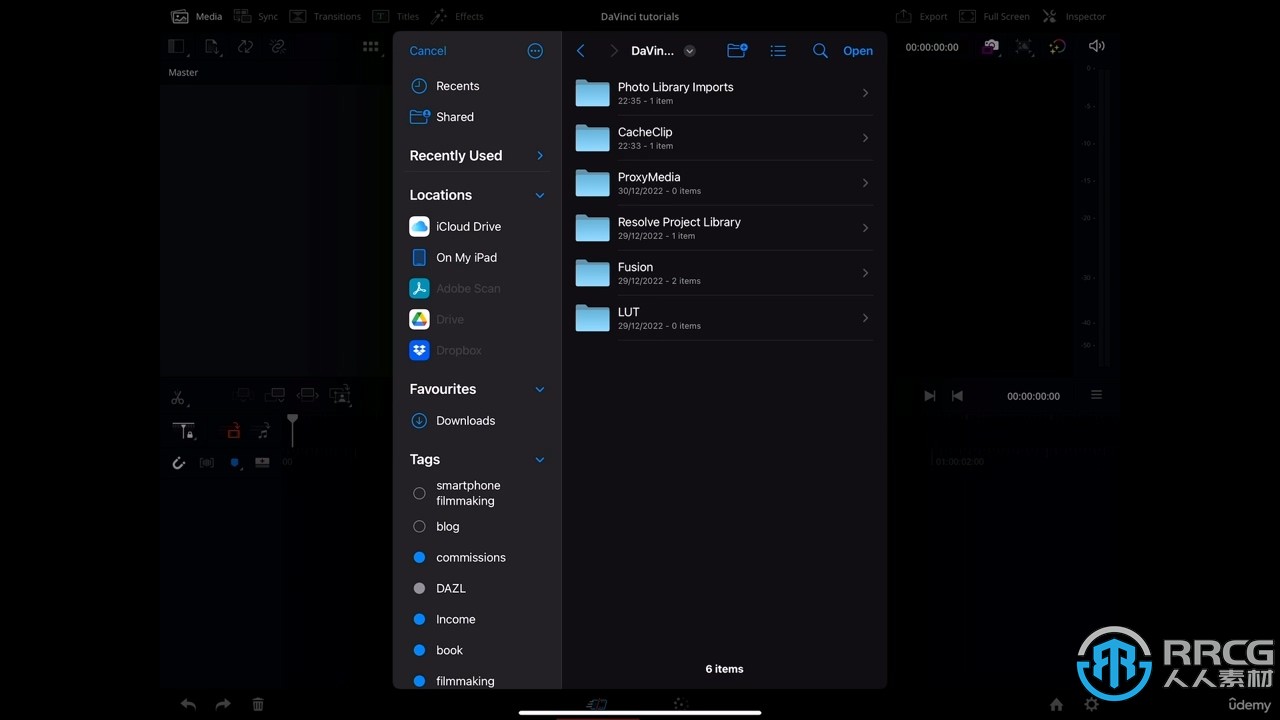Viewport: 1280px width, 720px height.
Task: Click the Open button
Action: (x=858, y=51)
